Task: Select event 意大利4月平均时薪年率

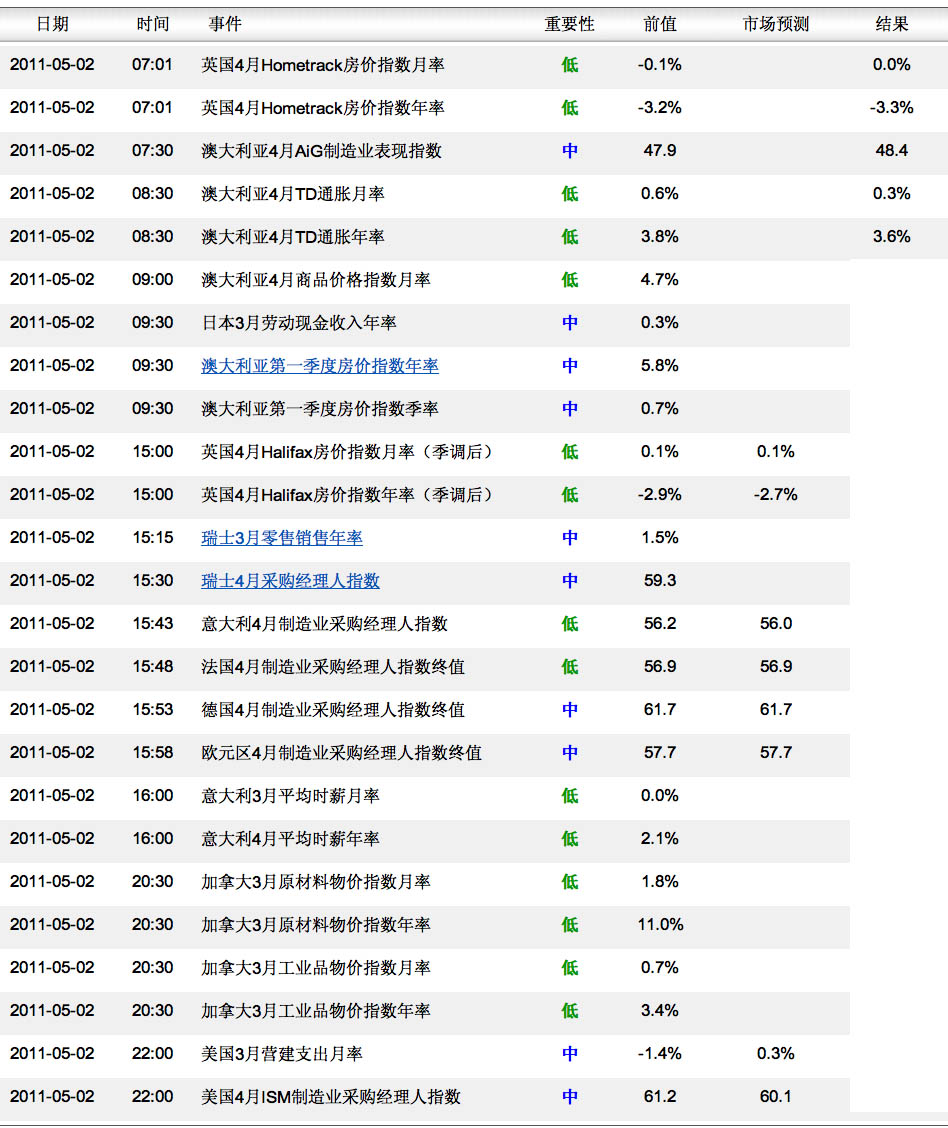Action: (x=290, y=839)
